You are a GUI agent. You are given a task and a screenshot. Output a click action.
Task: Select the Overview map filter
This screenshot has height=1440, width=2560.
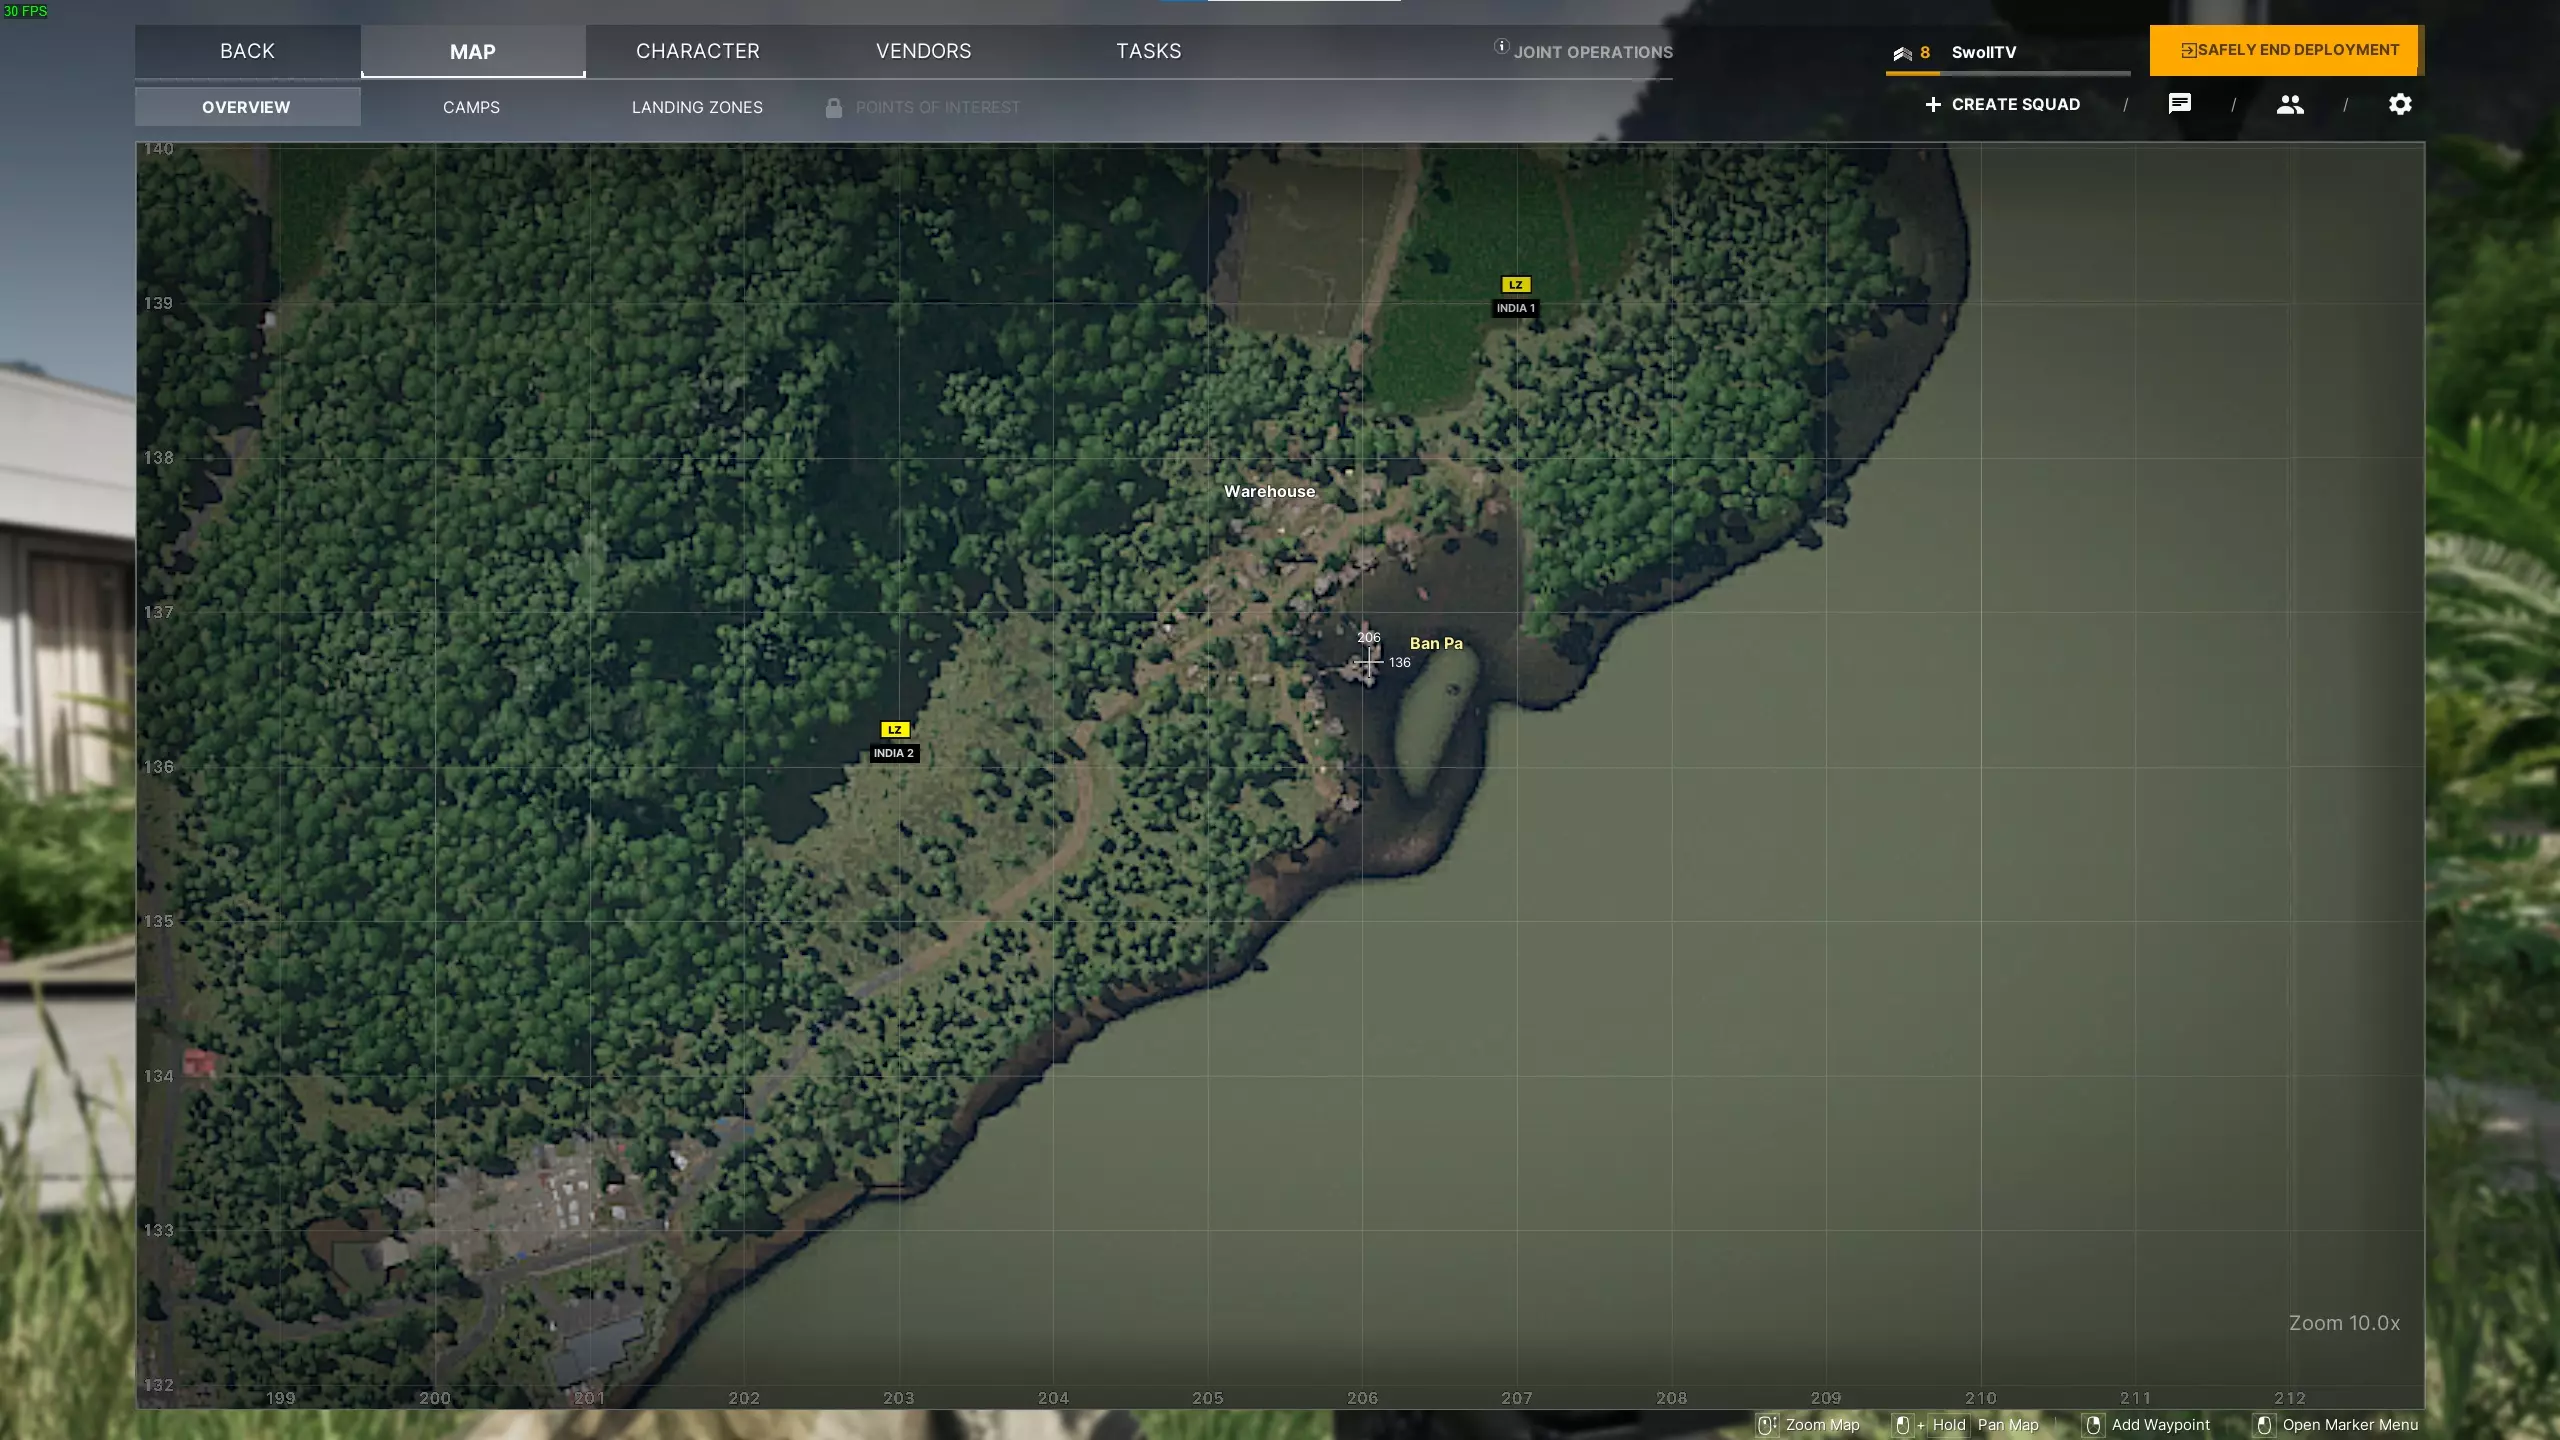[x=246, y=107]
